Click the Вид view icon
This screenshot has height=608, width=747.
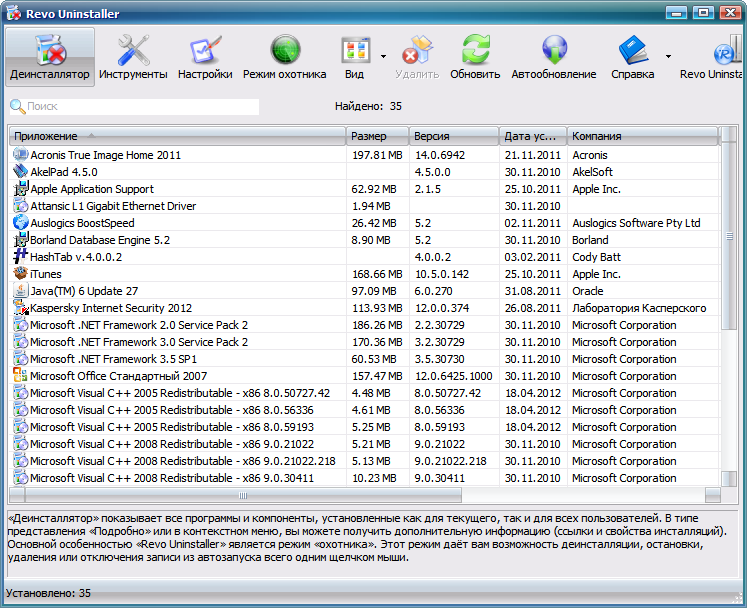355,50
